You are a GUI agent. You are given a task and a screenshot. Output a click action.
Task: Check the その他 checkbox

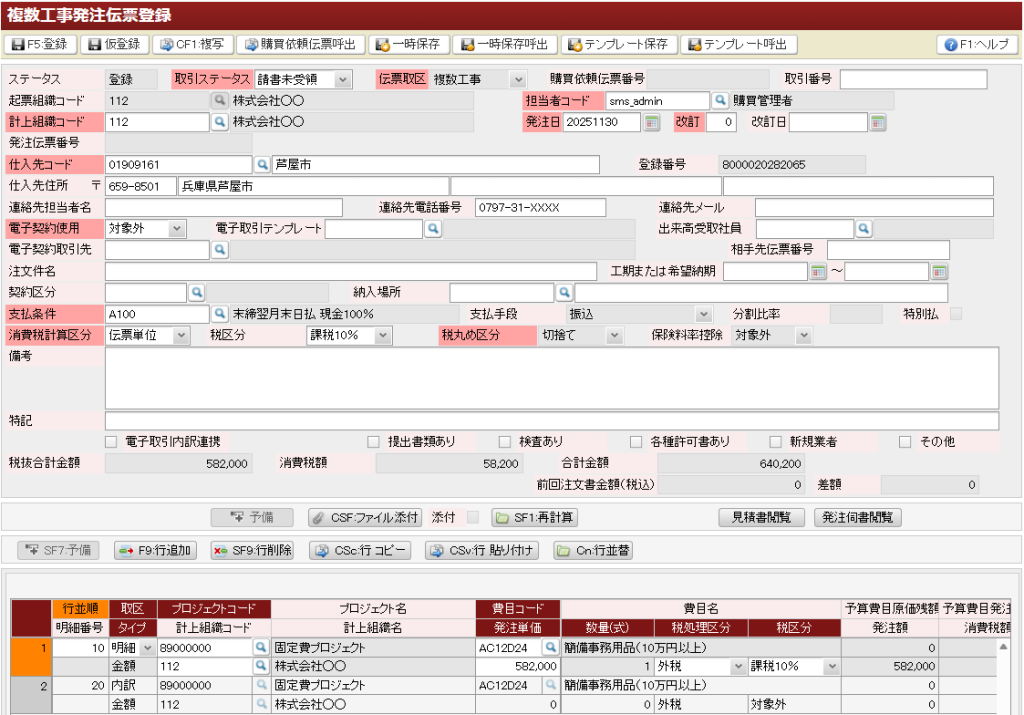point(905,442)
